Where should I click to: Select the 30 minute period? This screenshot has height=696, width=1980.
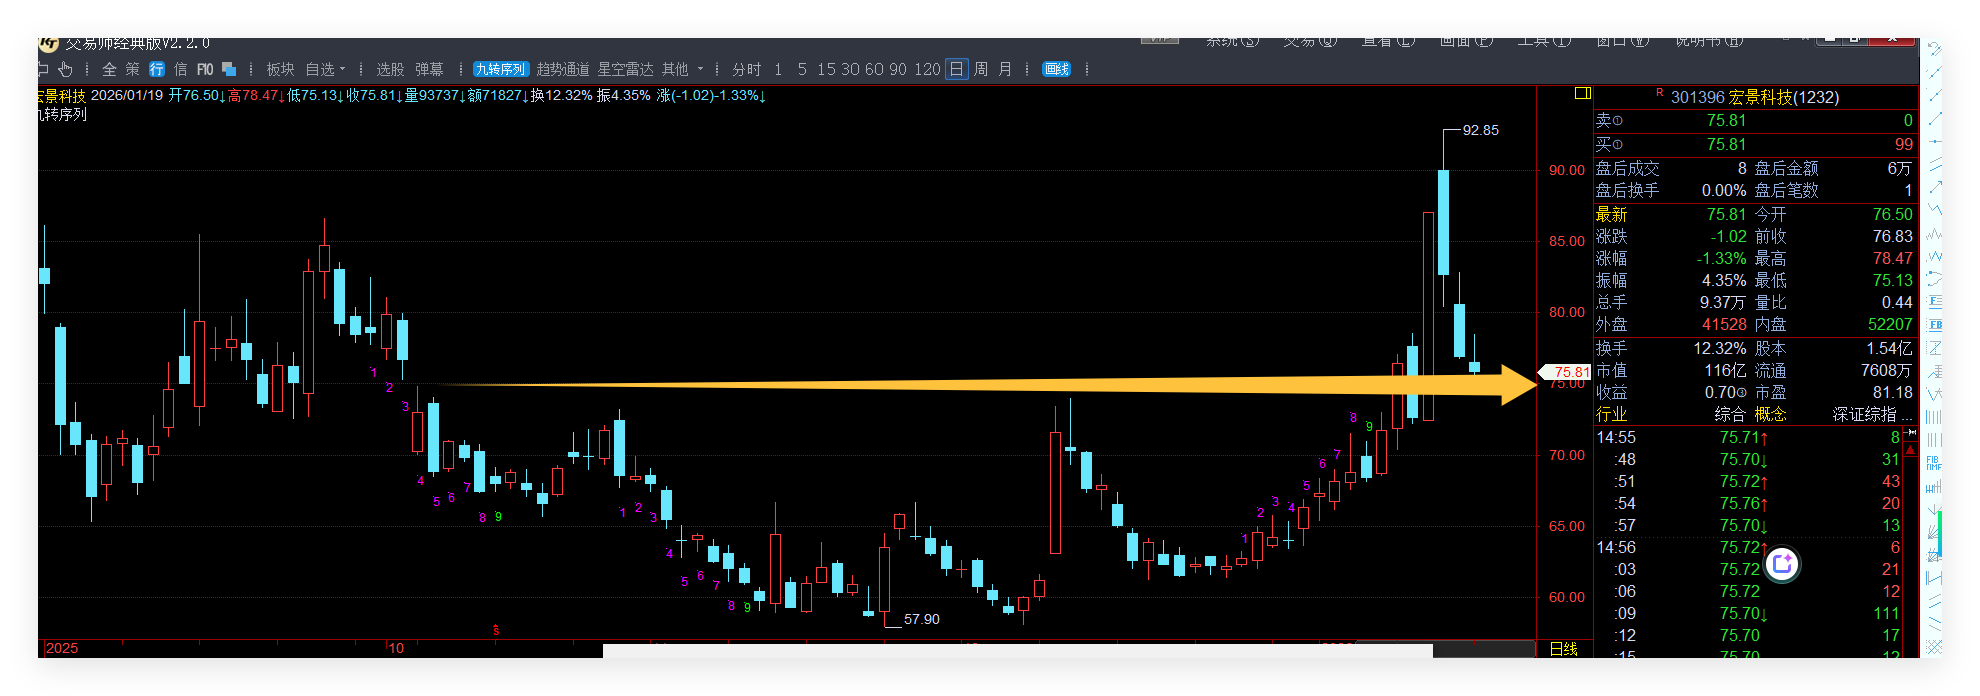(x=850, y=69)
